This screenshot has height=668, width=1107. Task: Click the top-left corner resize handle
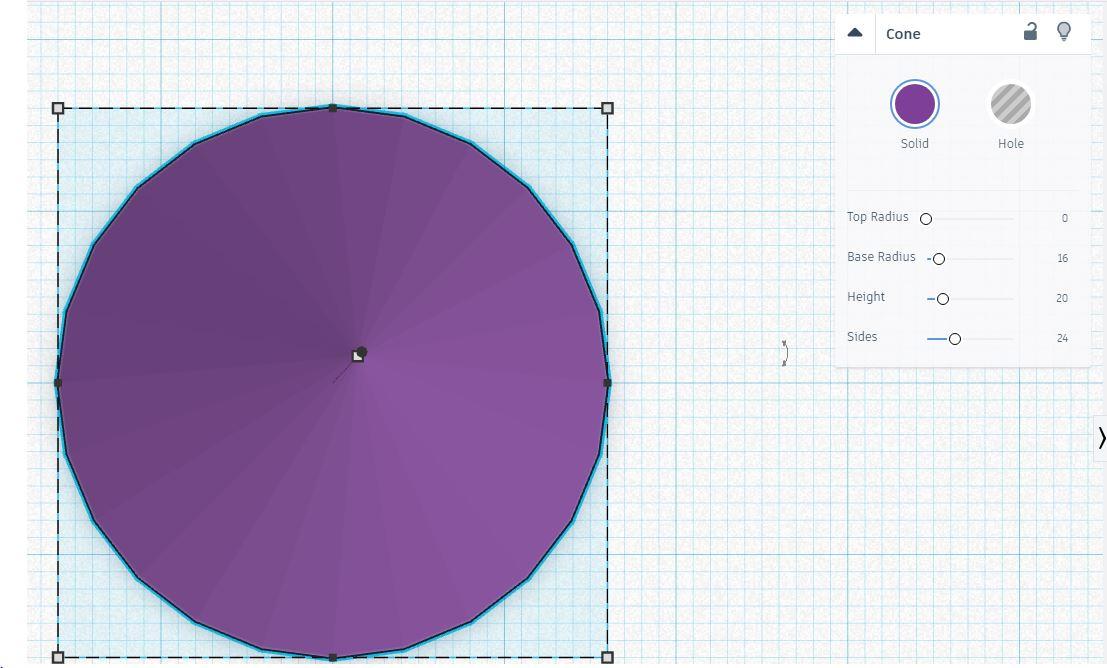click(x=58, y=108)
